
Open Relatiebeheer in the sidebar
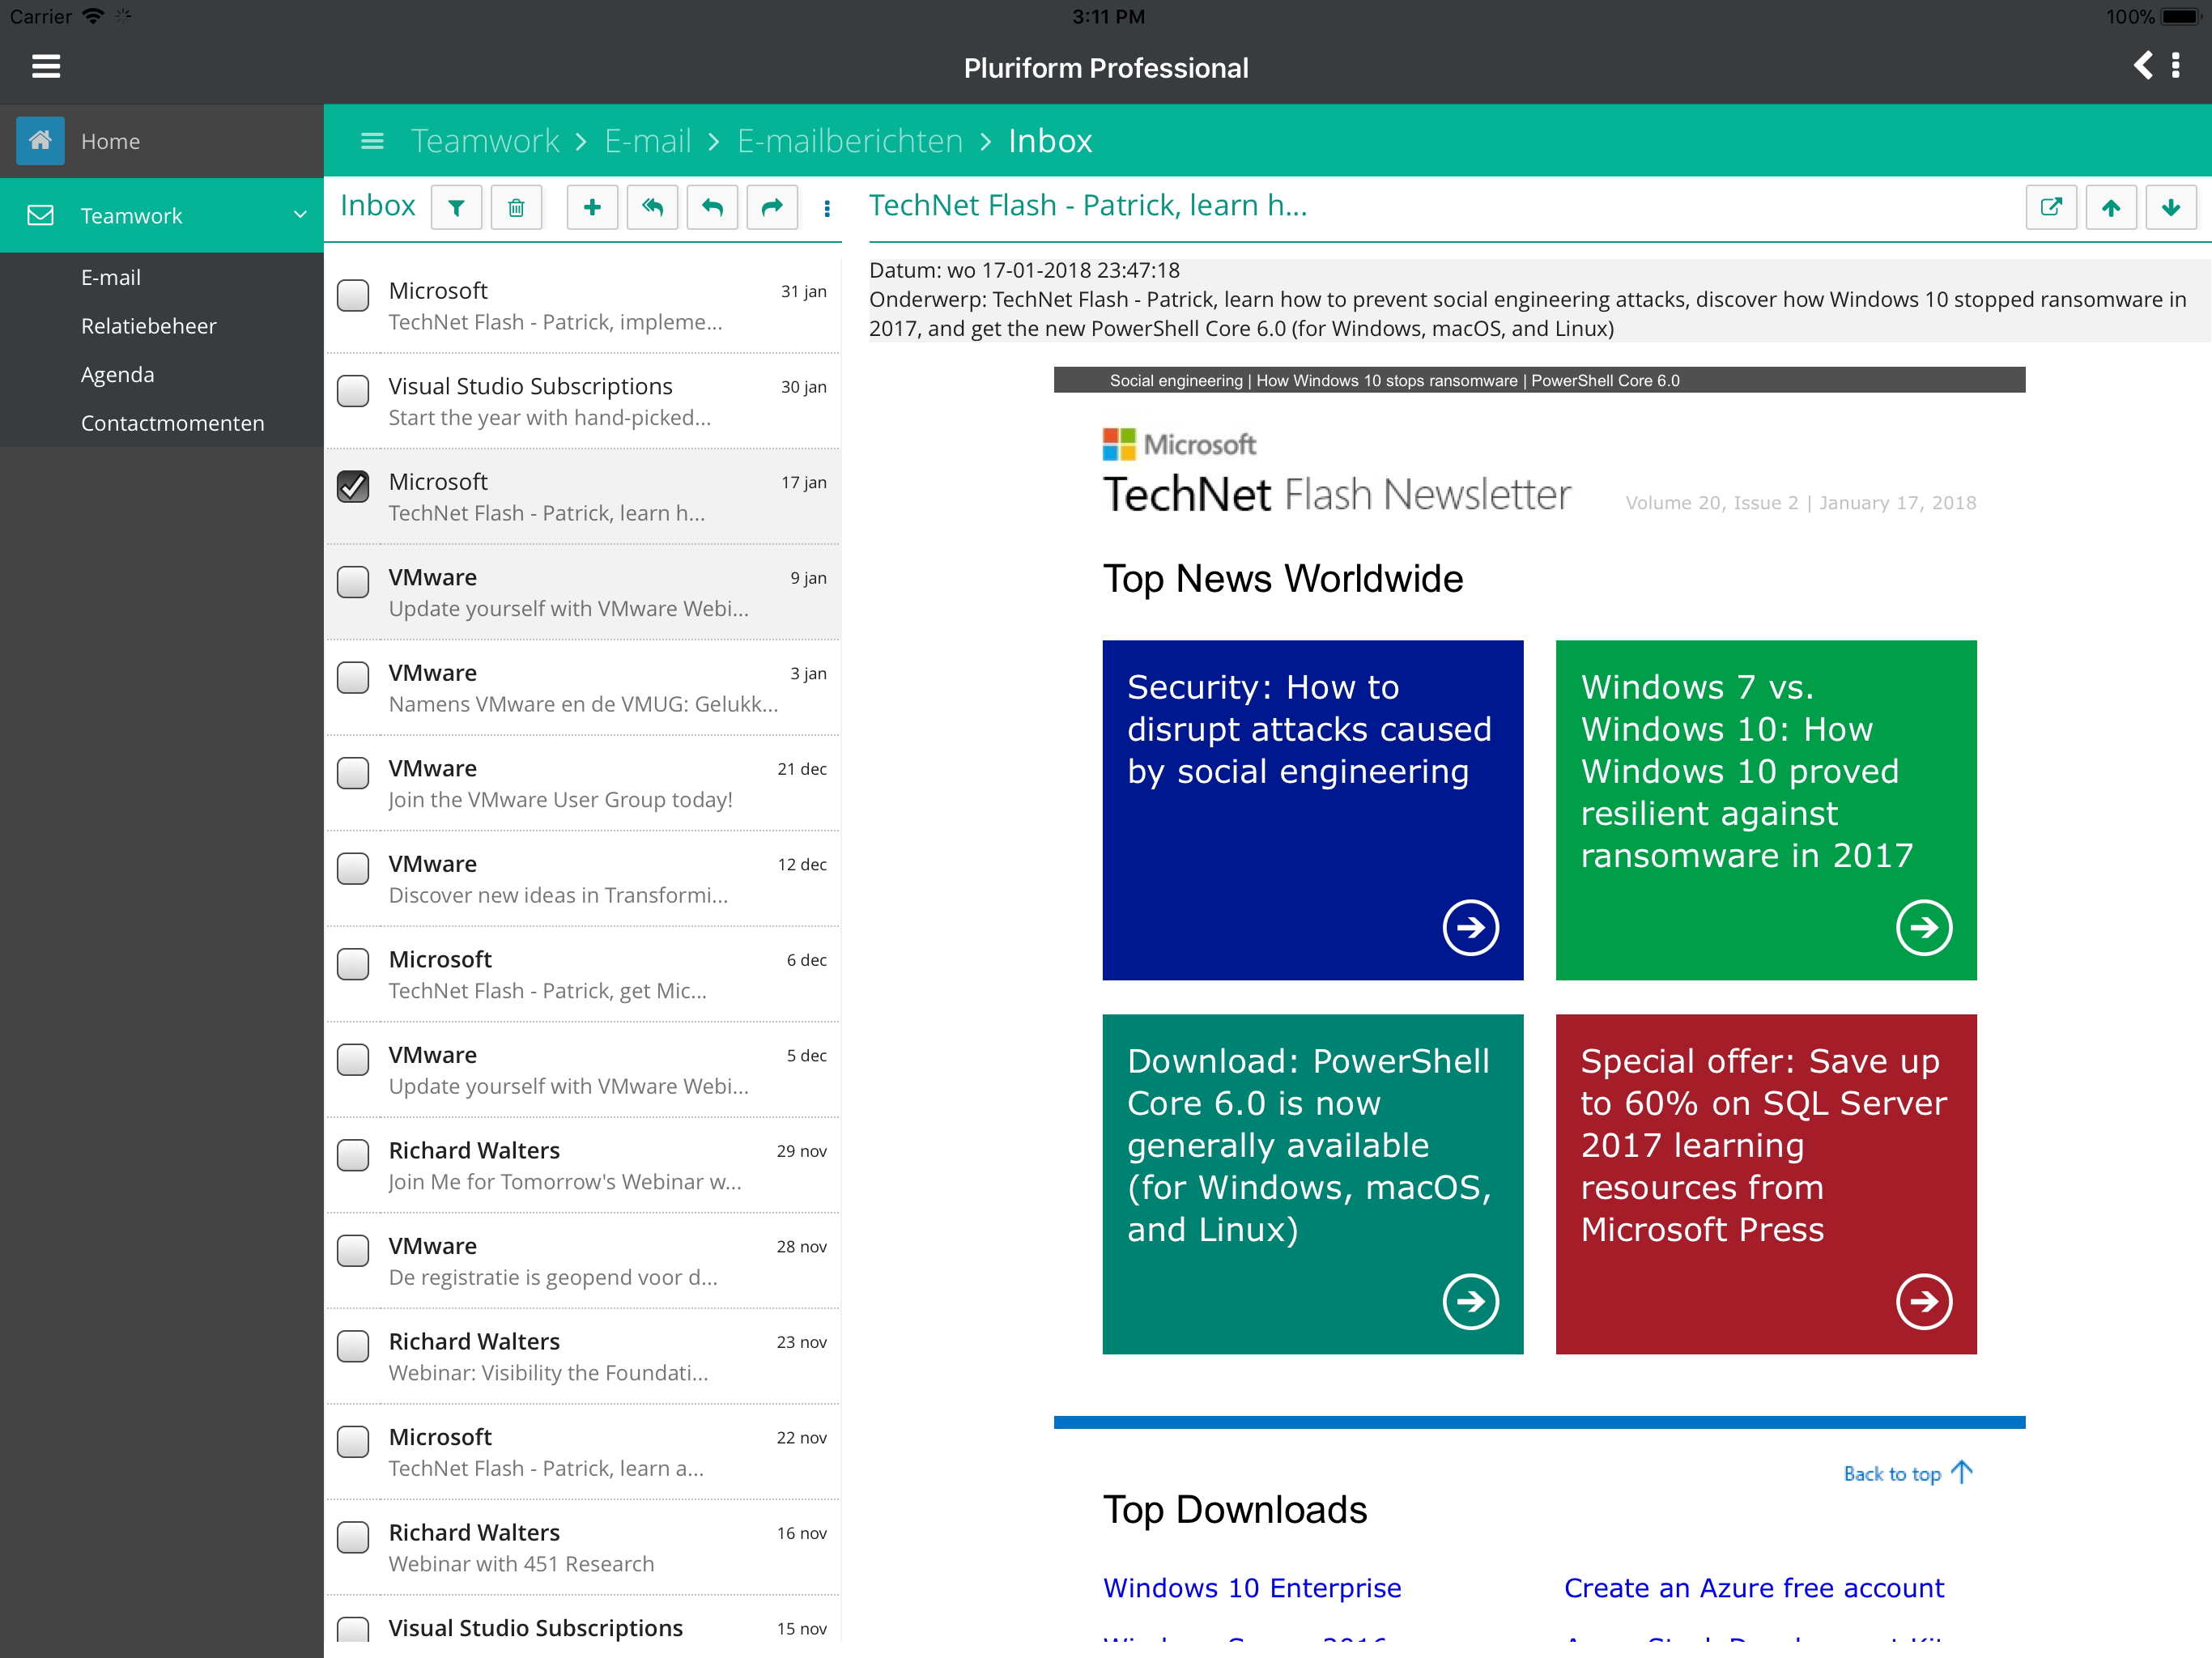148,326
